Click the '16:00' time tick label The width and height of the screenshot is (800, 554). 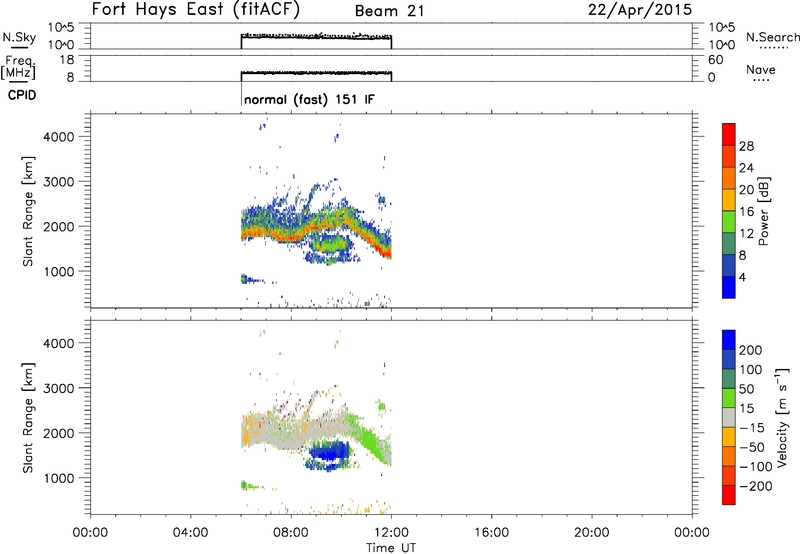point(491,533)
